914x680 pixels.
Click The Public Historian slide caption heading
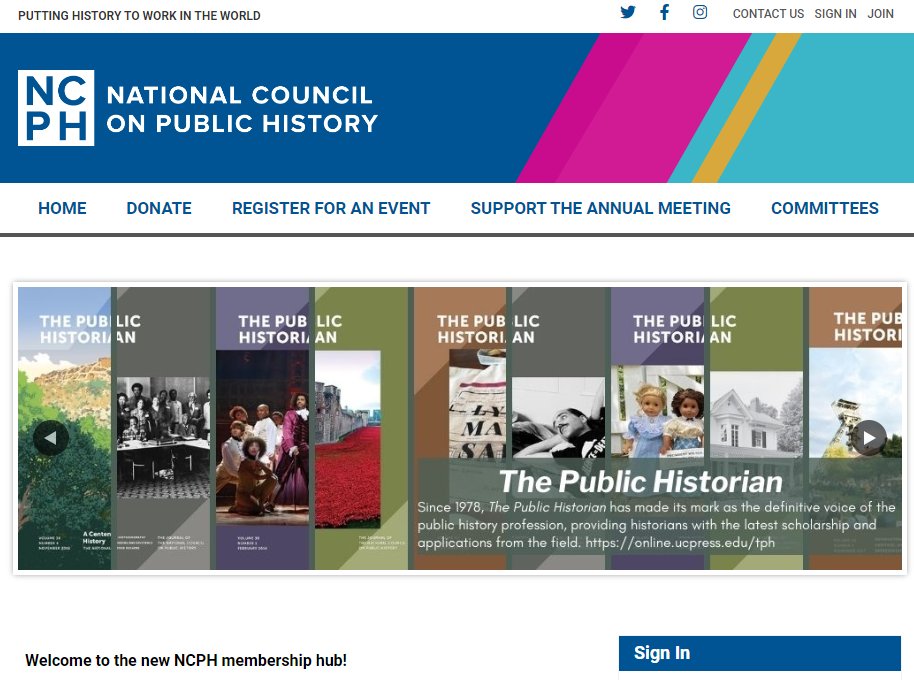coord(641,481)
